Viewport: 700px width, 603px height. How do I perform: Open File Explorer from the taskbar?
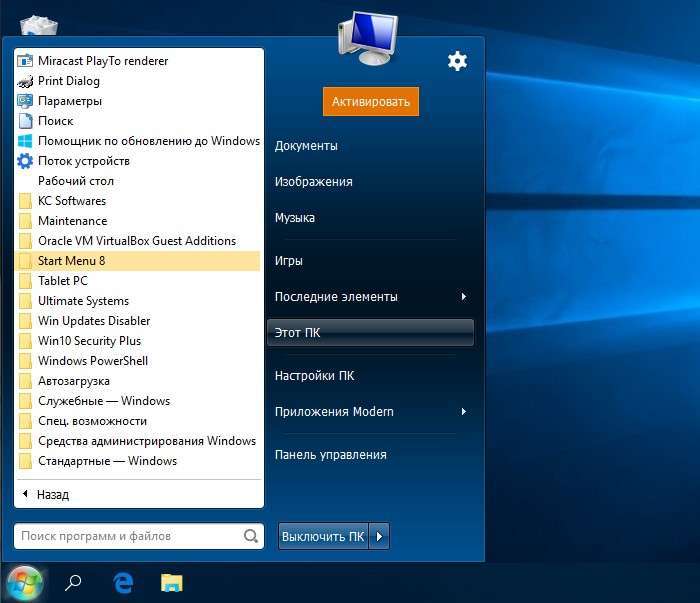(x=171, y=583)
